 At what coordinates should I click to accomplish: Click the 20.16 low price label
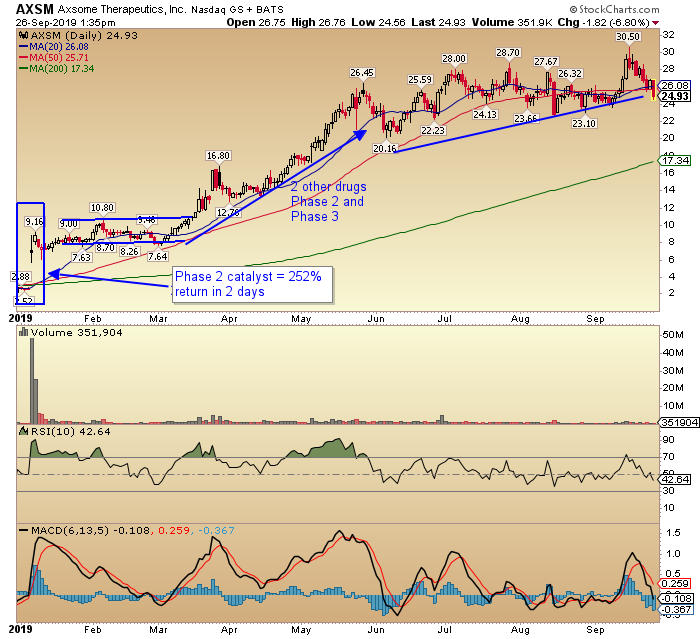click(x=385, y=148)
